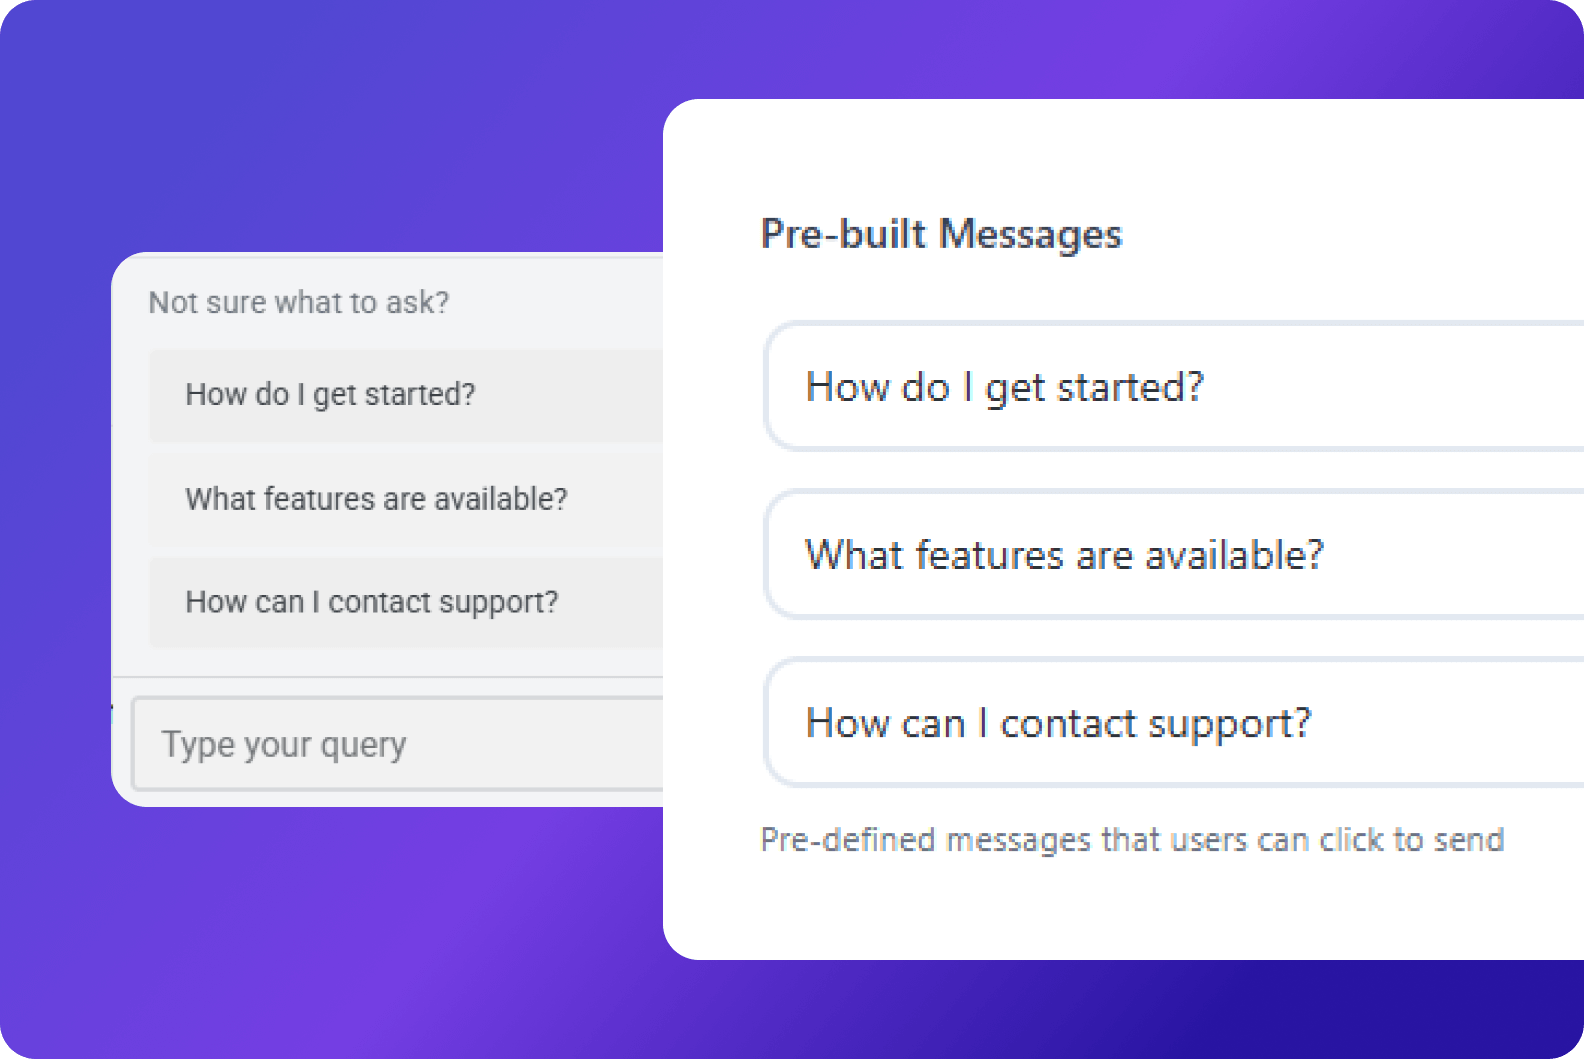Click blank white space beside "Pre-built Messages" title
1584x1059 pixels.
tap(1350, 234)
